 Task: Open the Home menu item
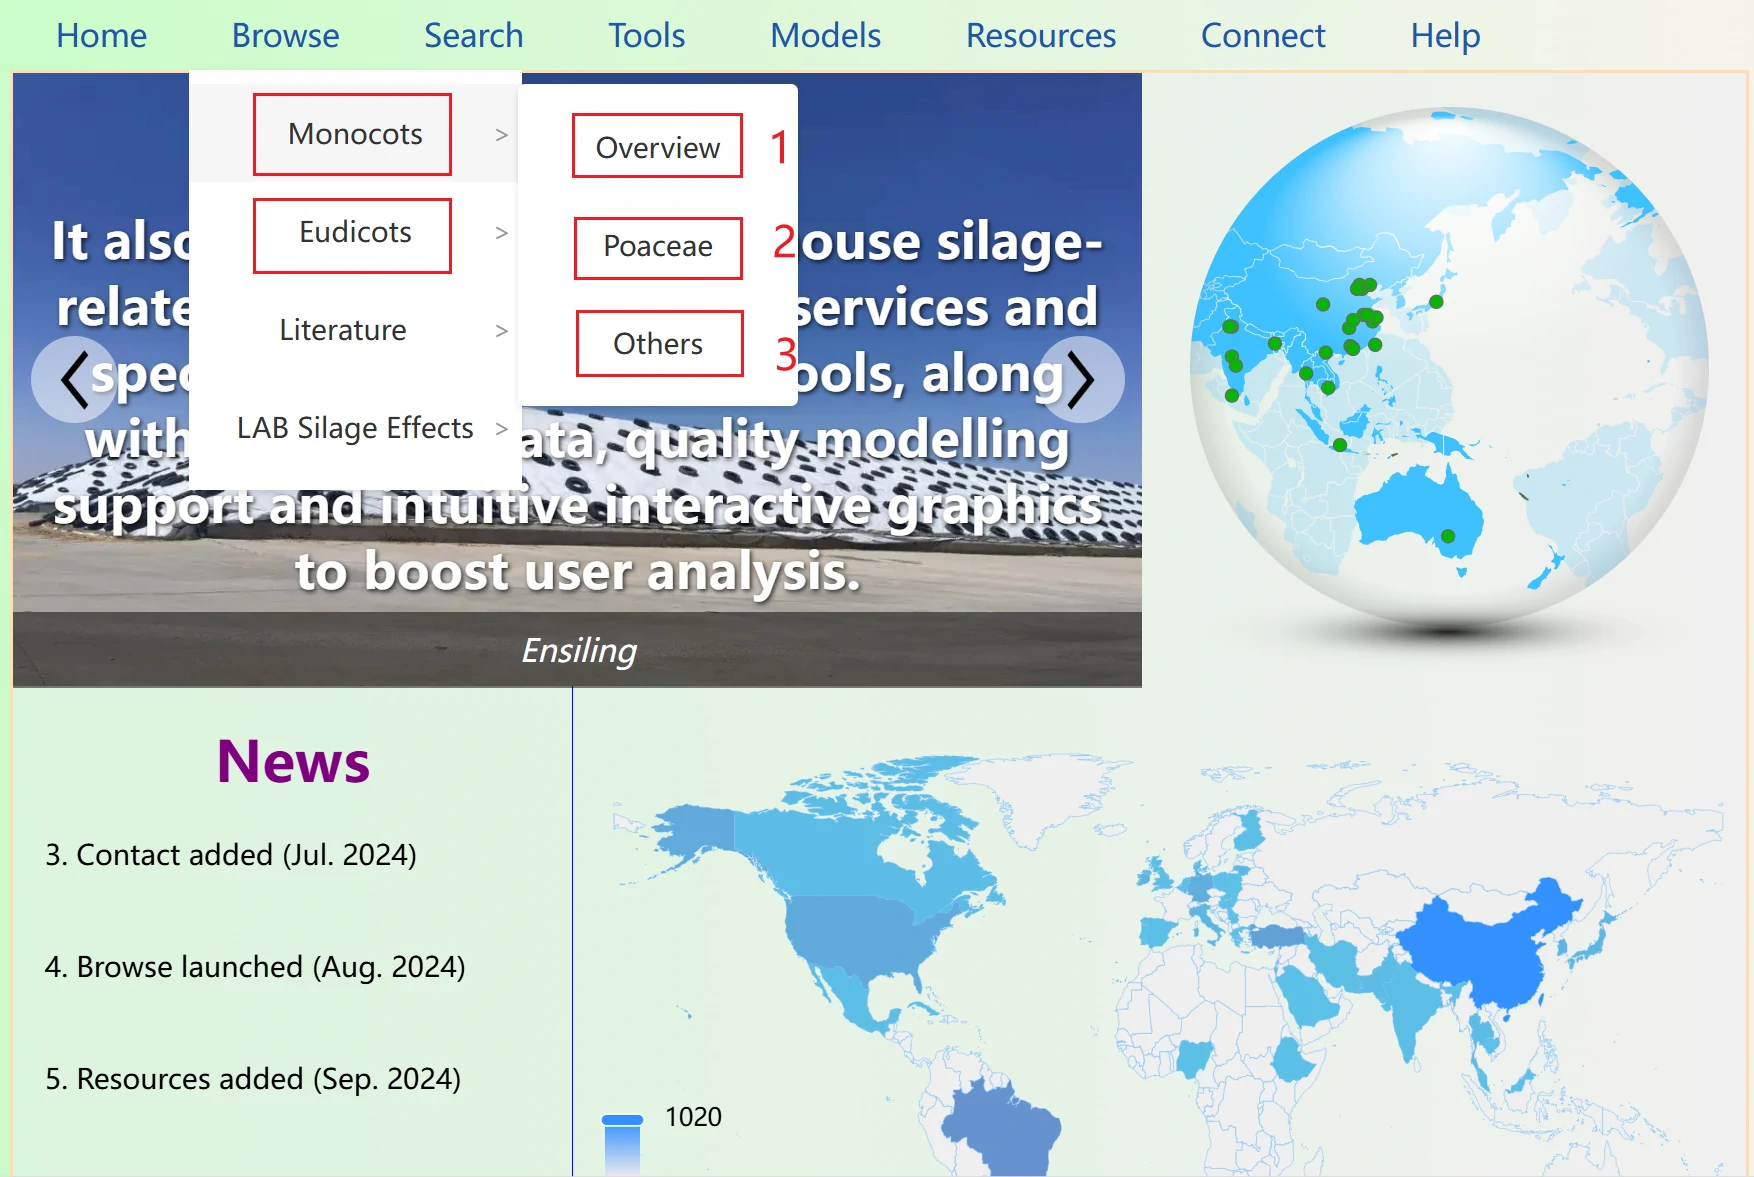(100, 35)
